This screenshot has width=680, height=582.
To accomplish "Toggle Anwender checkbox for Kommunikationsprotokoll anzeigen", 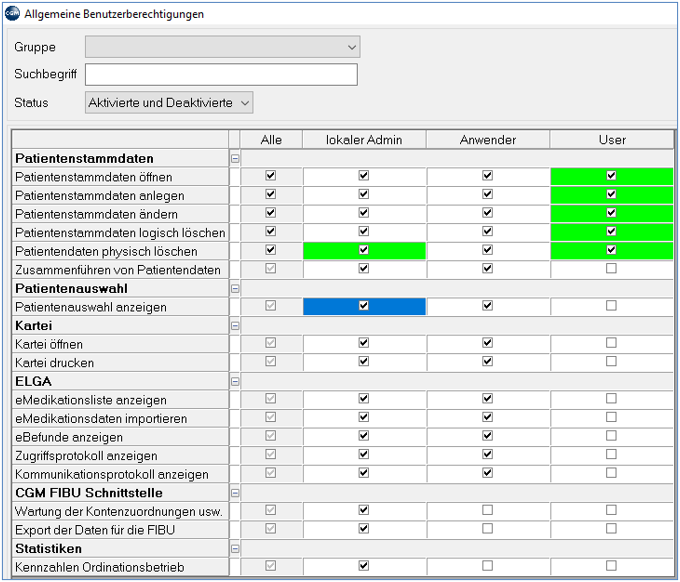I will click(488, 473).
